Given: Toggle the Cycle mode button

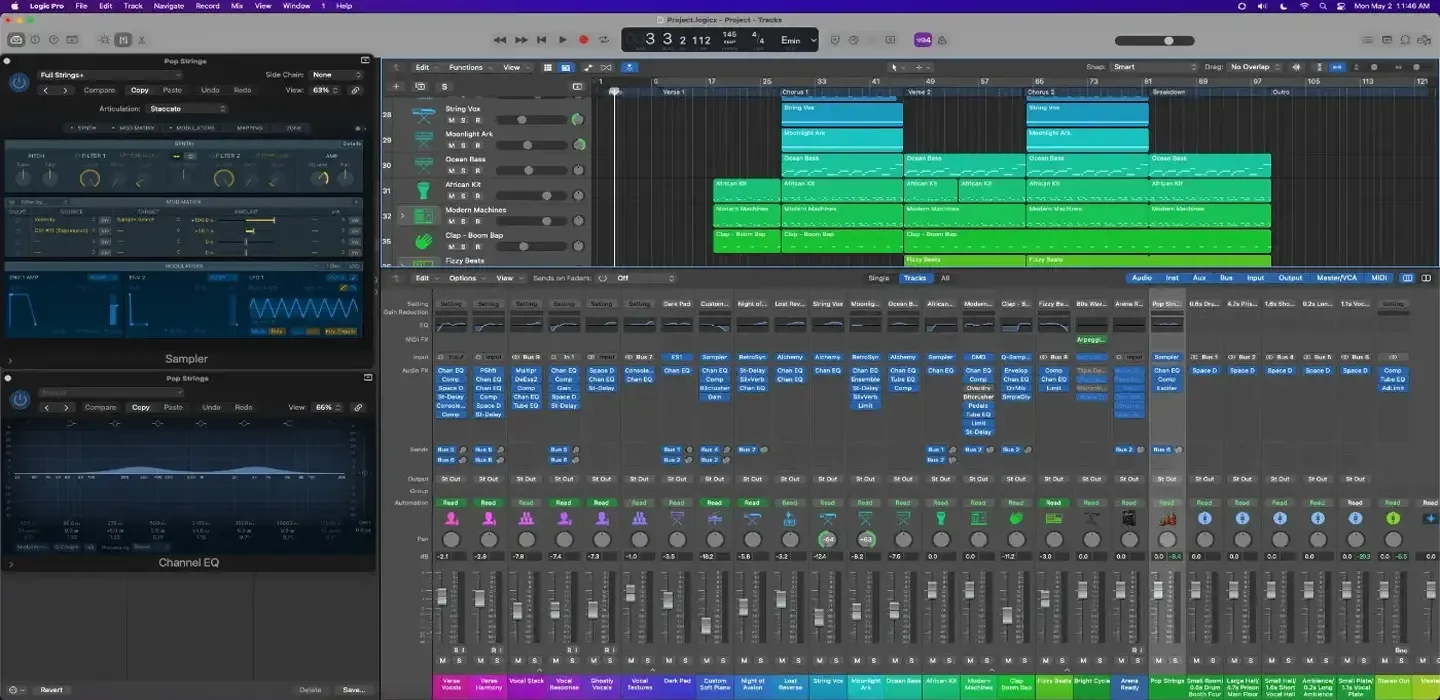Looking at the screenshot, I should 604,40.
